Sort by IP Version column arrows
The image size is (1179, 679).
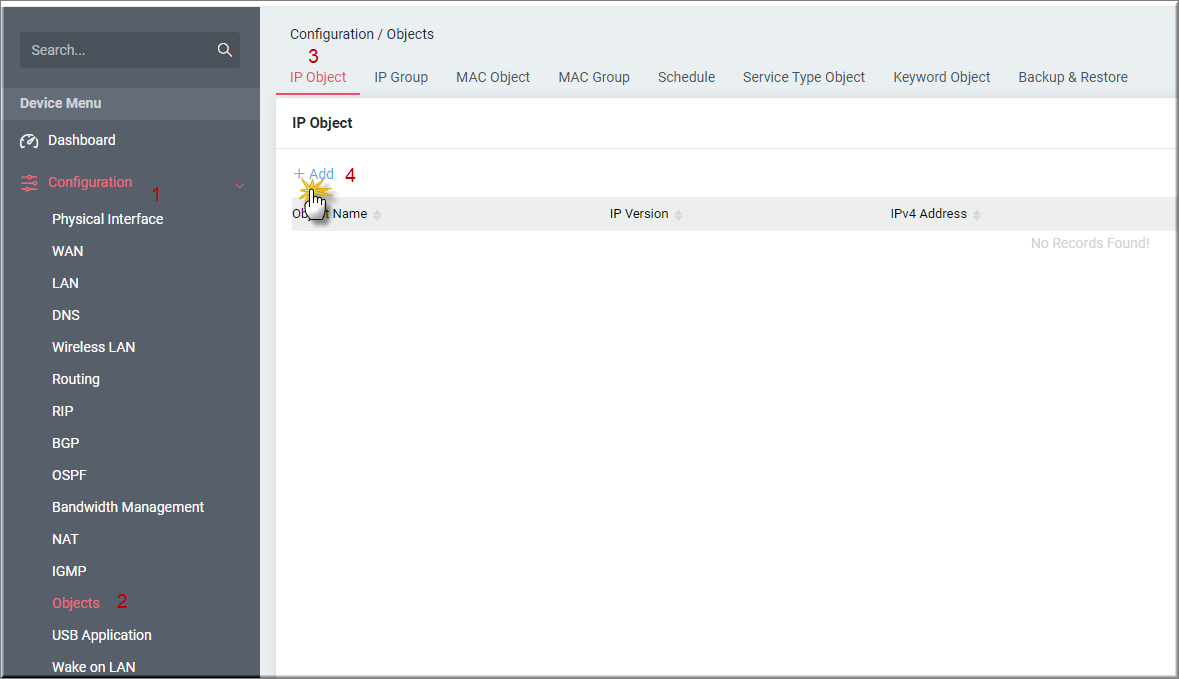point(678,215)
